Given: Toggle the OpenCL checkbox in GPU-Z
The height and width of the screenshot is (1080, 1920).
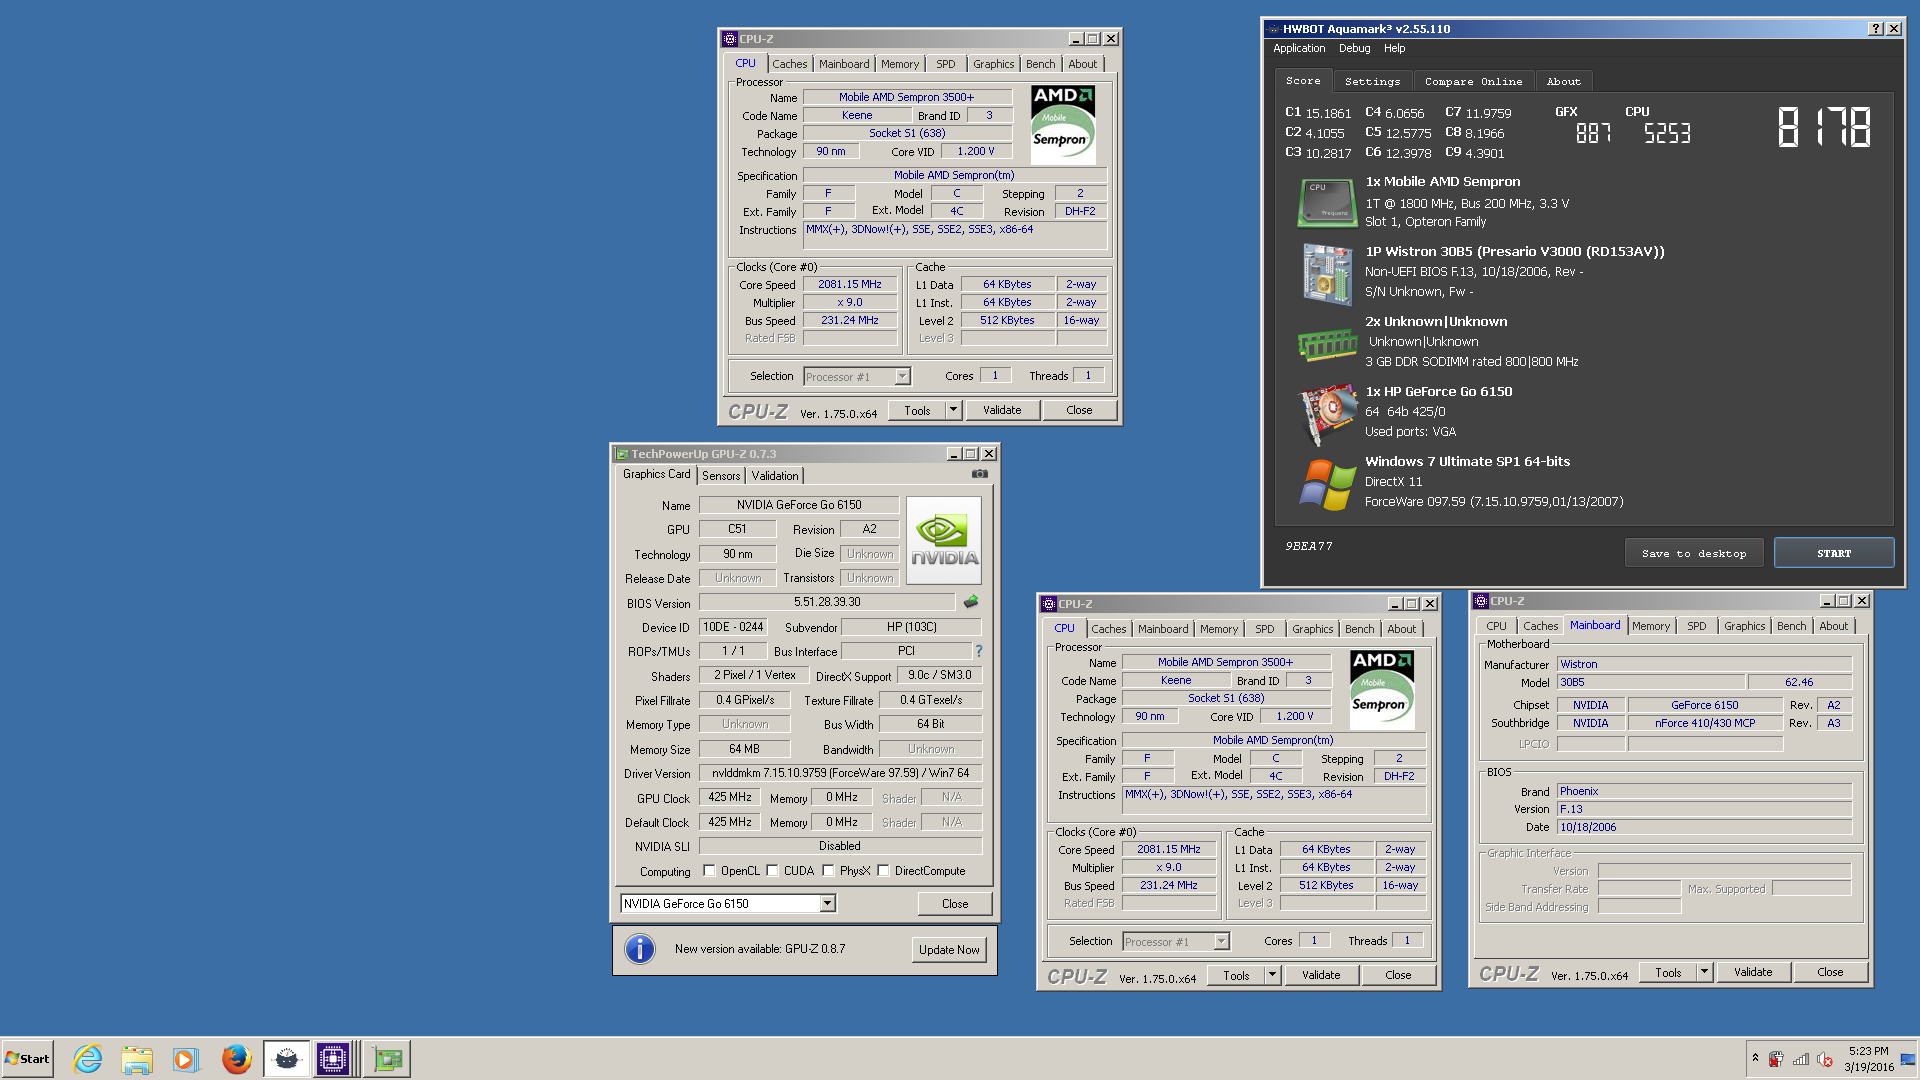Looking at the screenshot, I should click(x=709, y=871).
